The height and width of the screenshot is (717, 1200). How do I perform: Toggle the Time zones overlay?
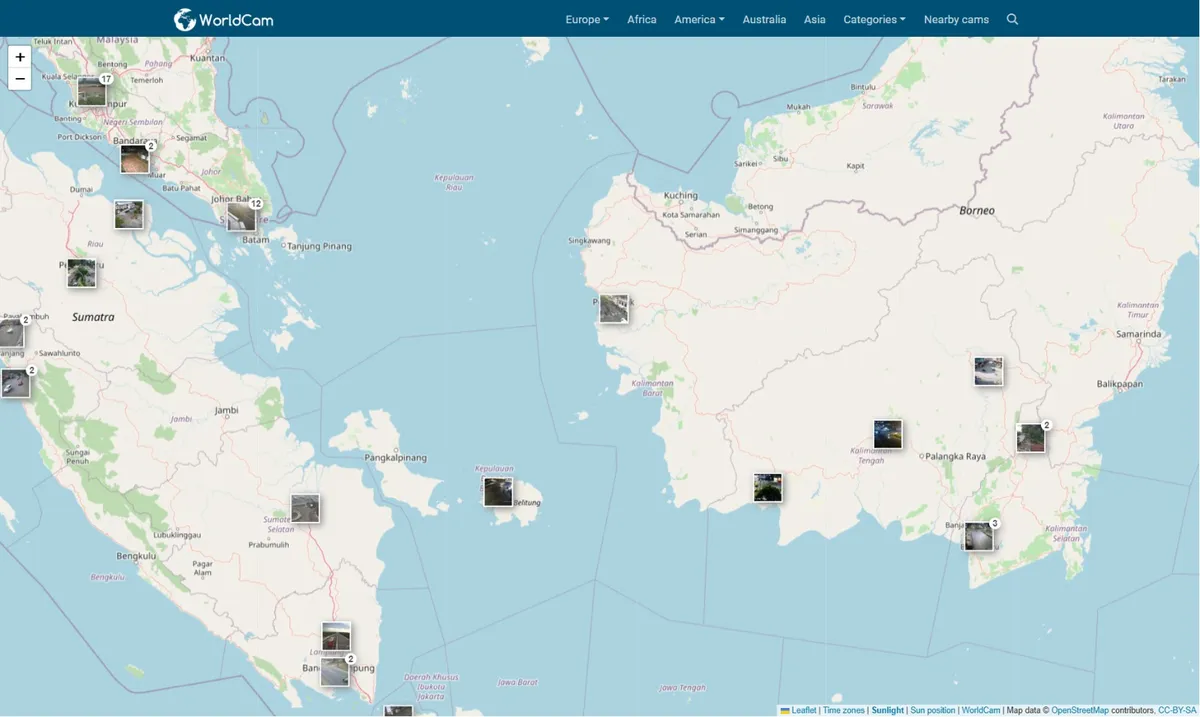tap(844, 710)
